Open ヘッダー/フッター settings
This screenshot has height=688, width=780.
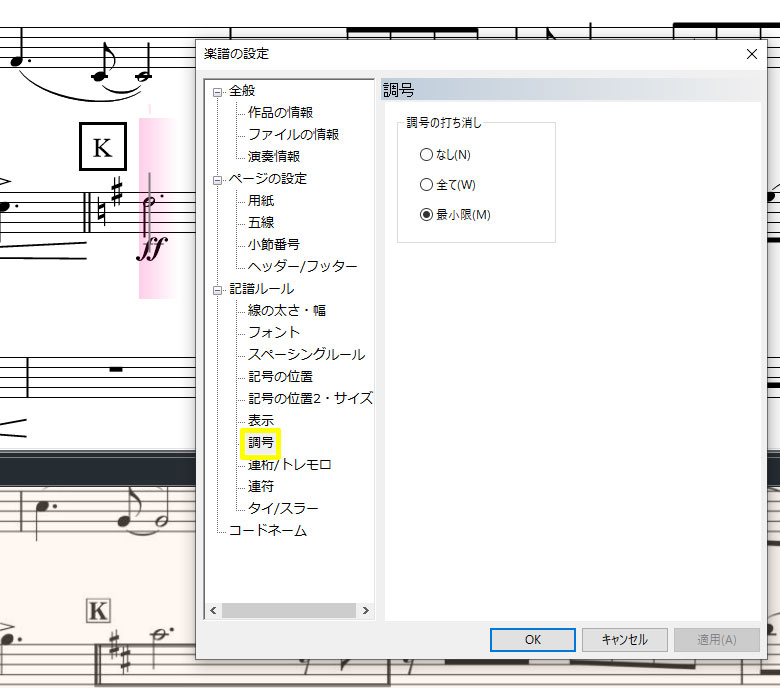click(x=302, y=267)
